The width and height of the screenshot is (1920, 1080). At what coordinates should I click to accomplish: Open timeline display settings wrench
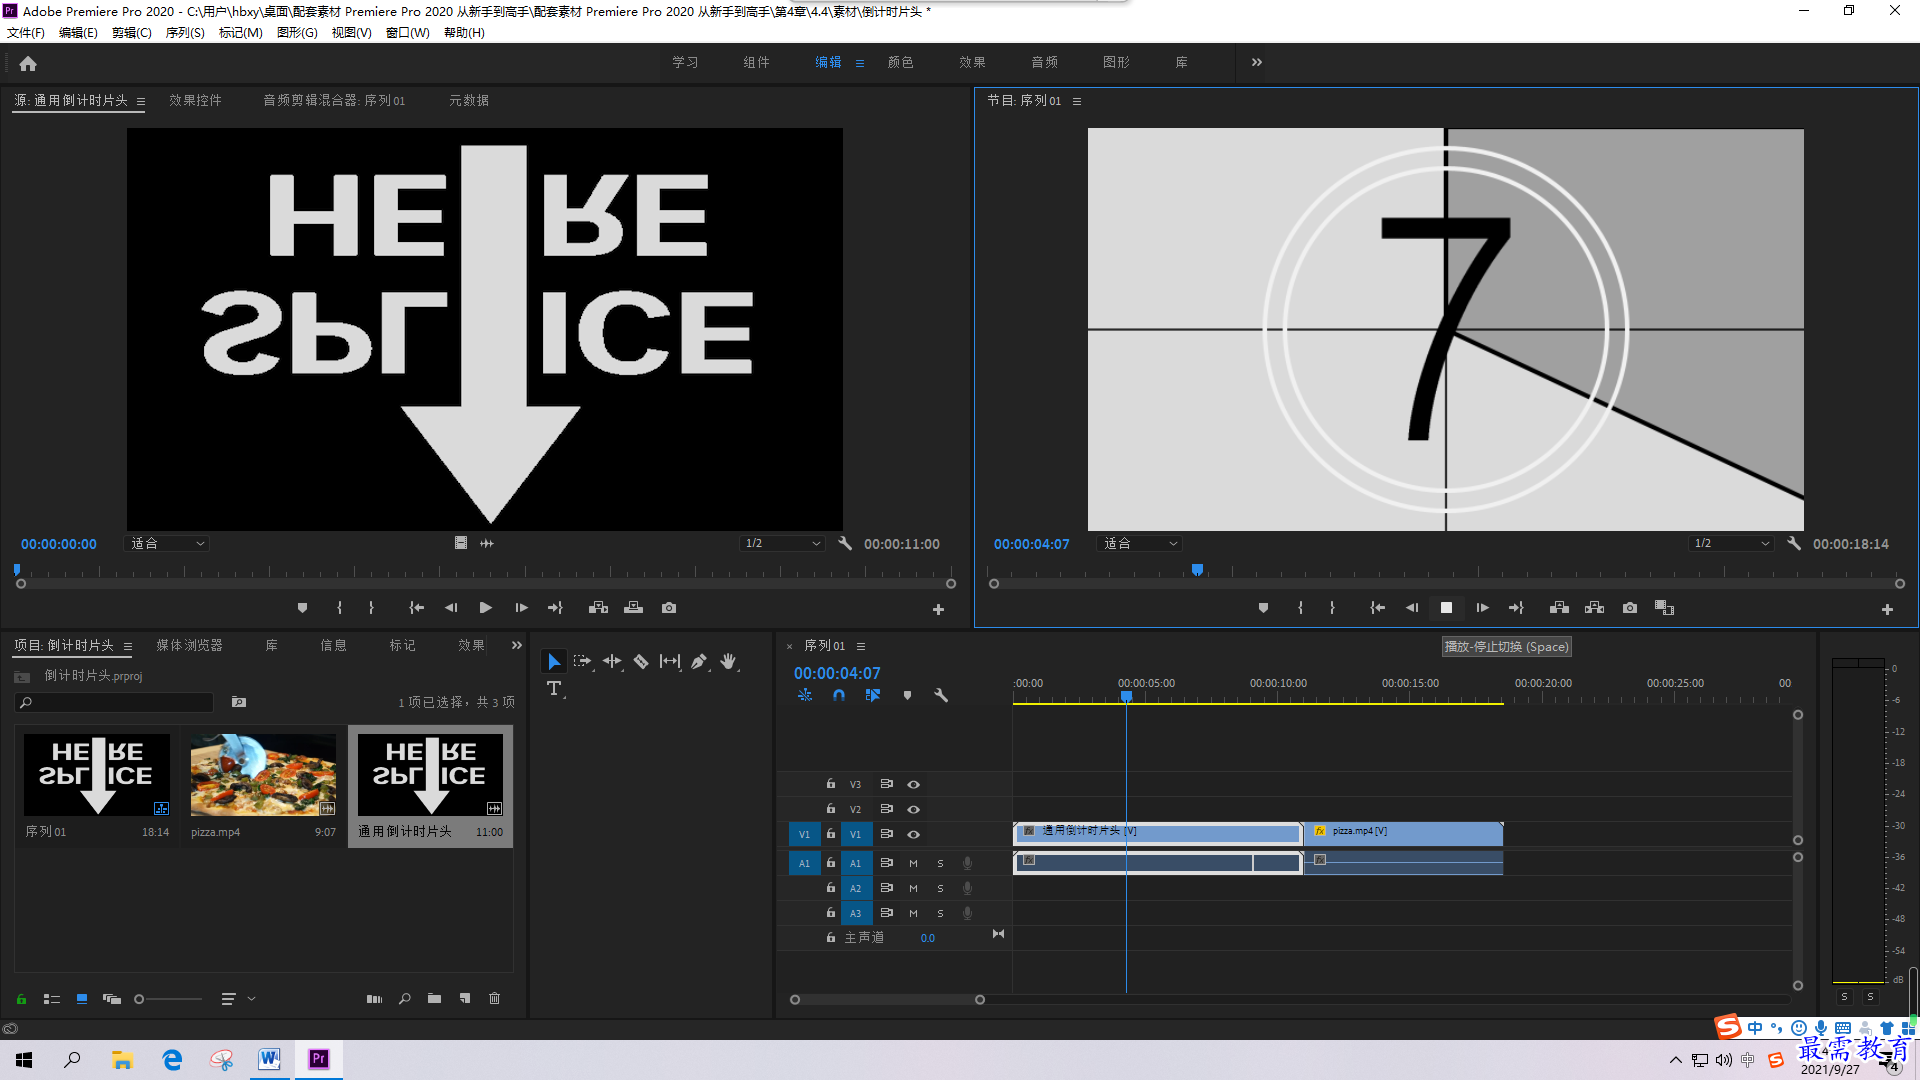pos(941,695)
